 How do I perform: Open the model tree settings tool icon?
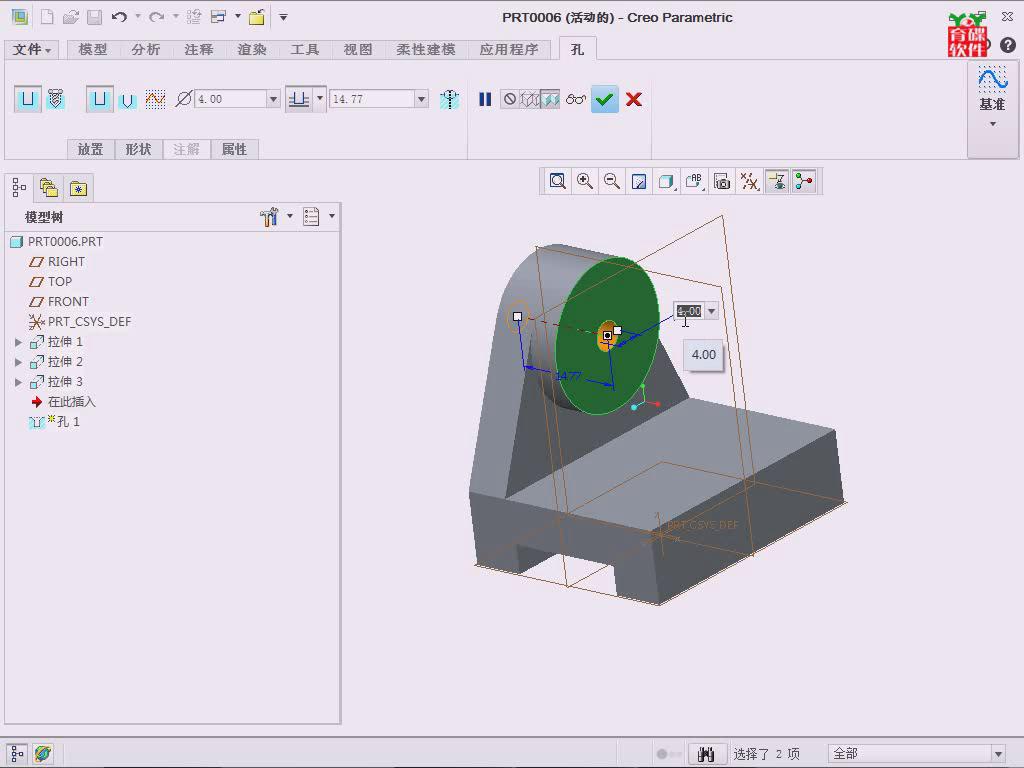(269, 217)
